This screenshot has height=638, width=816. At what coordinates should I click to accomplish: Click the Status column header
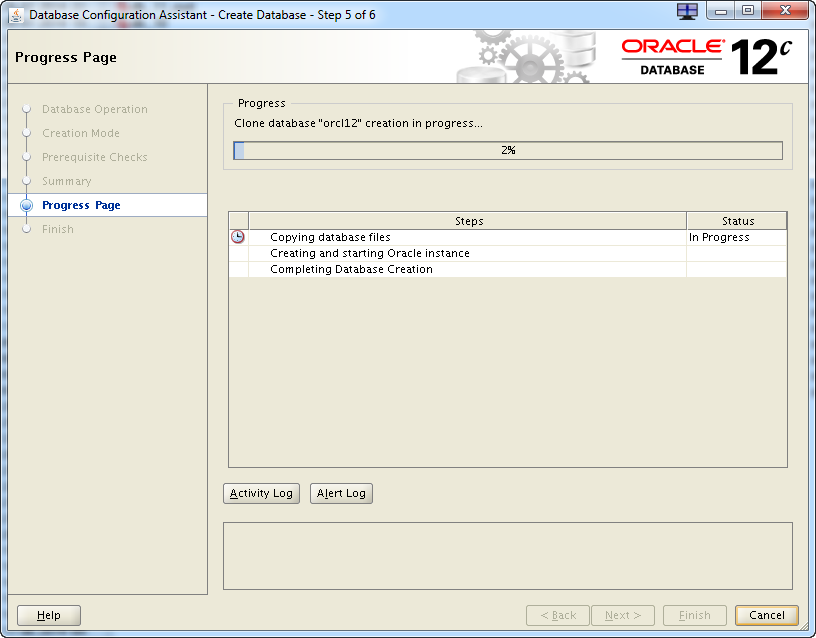pyautogui.click(x=737, y=221)
